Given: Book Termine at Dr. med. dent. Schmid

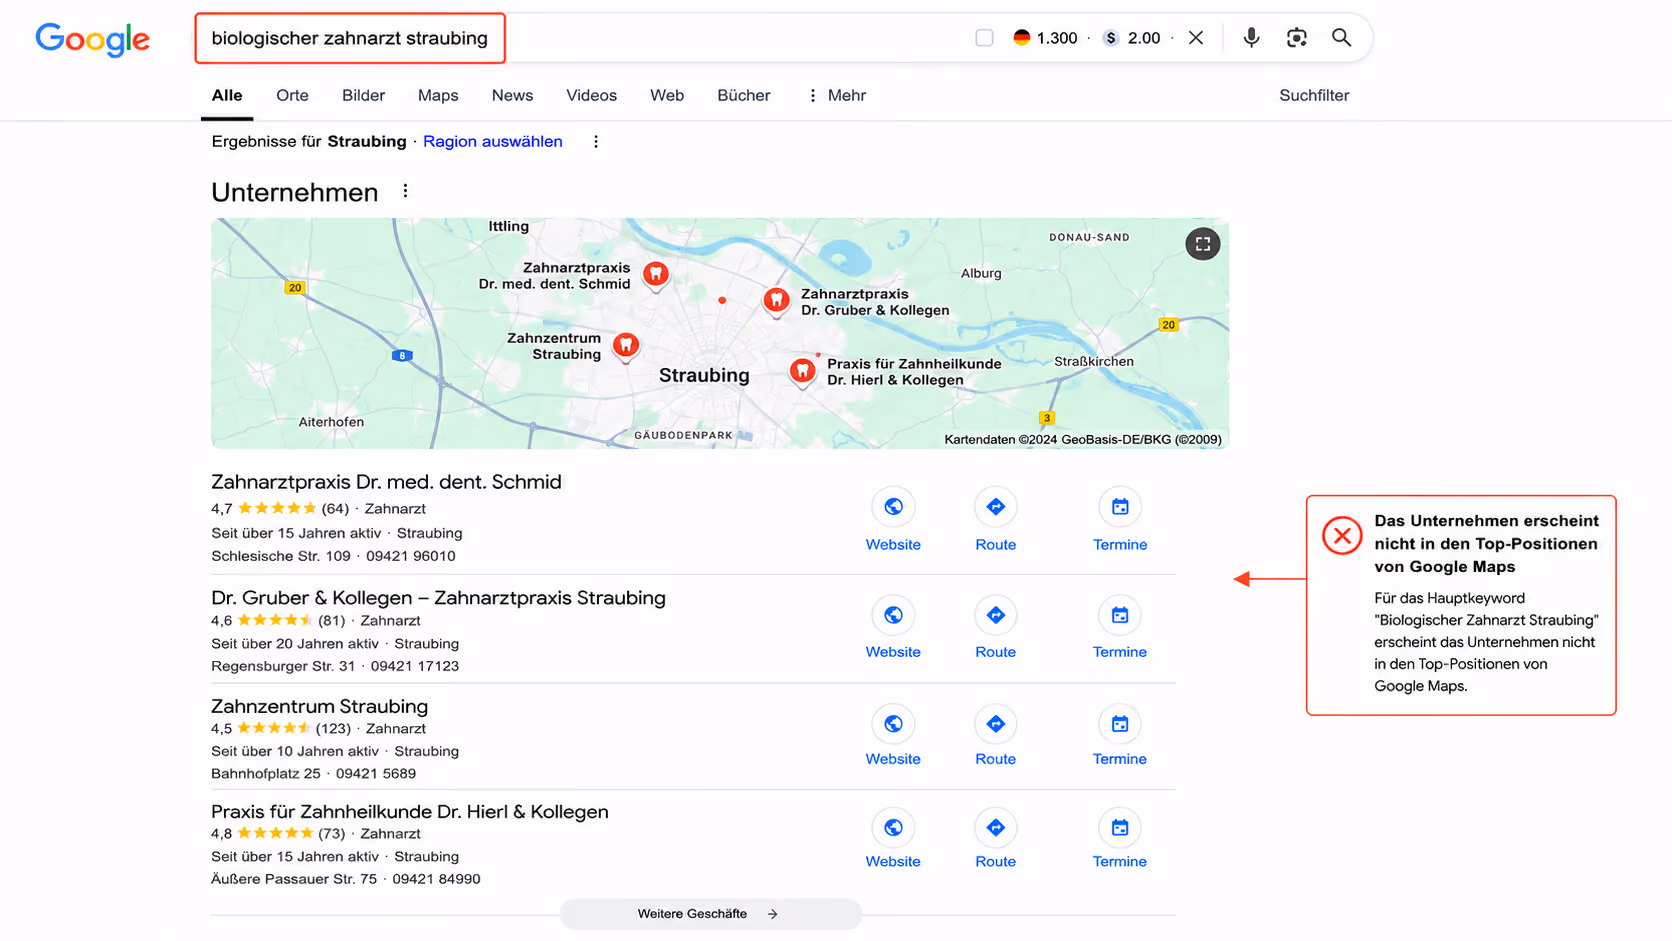Looking at the screenshot, I should [1120, 520].
